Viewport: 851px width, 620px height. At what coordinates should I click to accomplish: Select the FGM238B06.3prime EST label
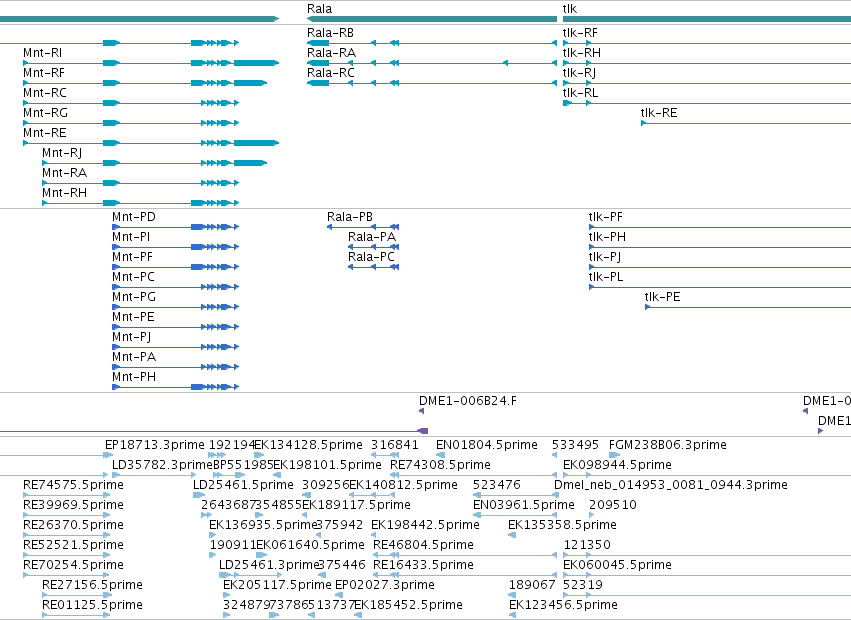click(668, 446)
